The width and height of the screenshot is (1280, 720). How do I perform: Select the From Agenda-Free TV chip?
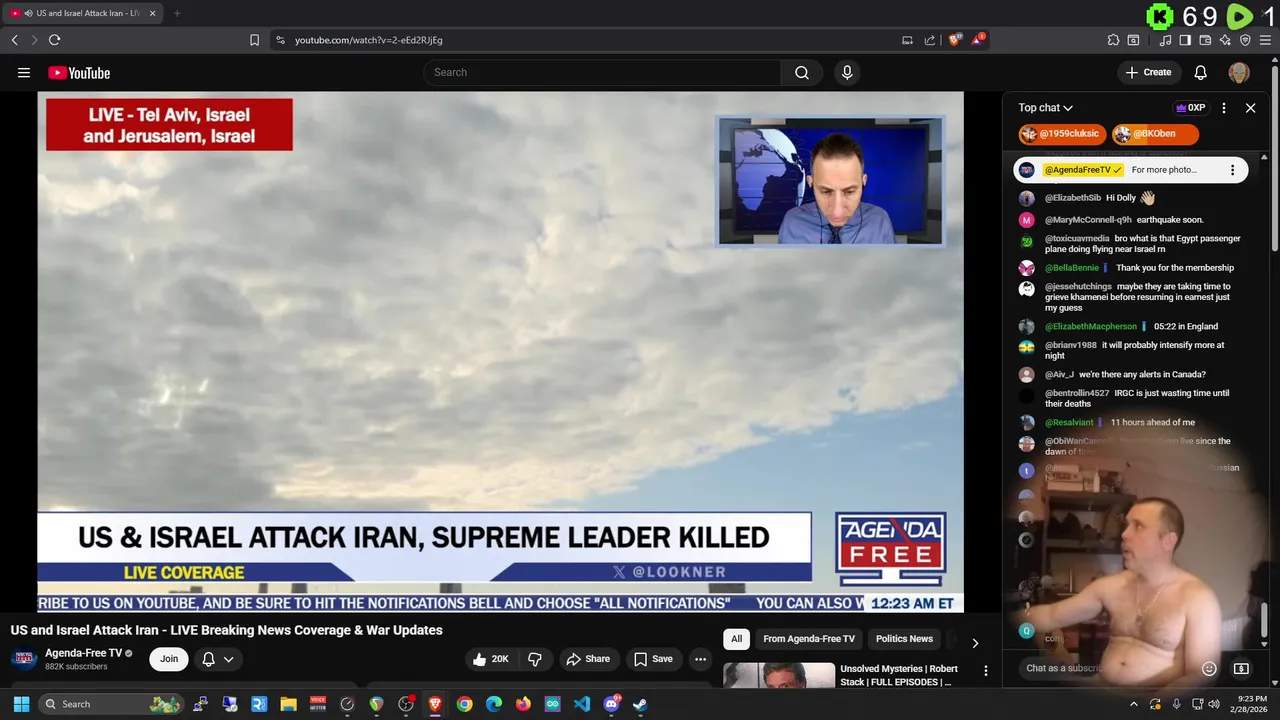click(809, 639)
